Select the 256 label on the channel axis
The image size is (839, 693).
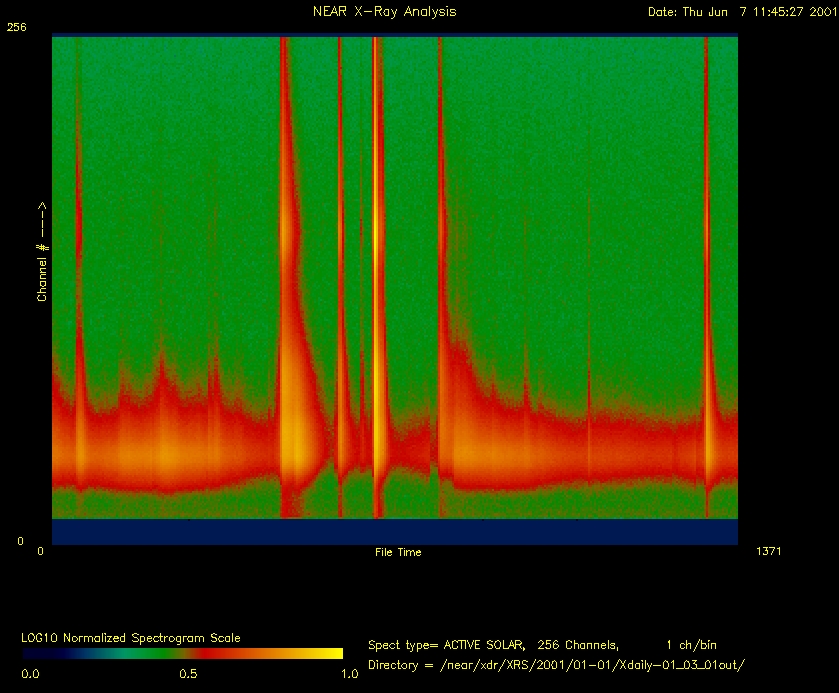click(16, 28)
